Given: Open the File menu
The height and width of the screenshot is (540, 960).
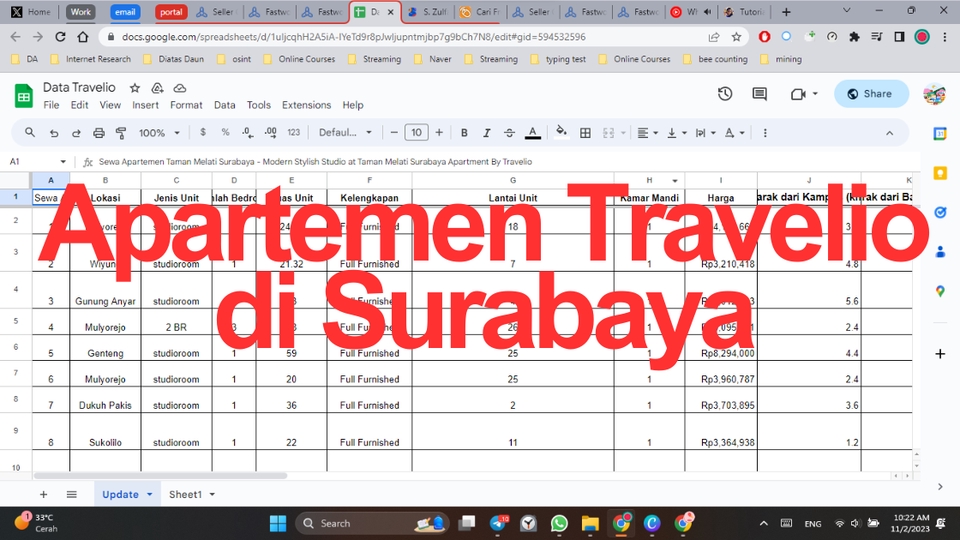Looking at the screenshot, I should [x=51, y=105].
